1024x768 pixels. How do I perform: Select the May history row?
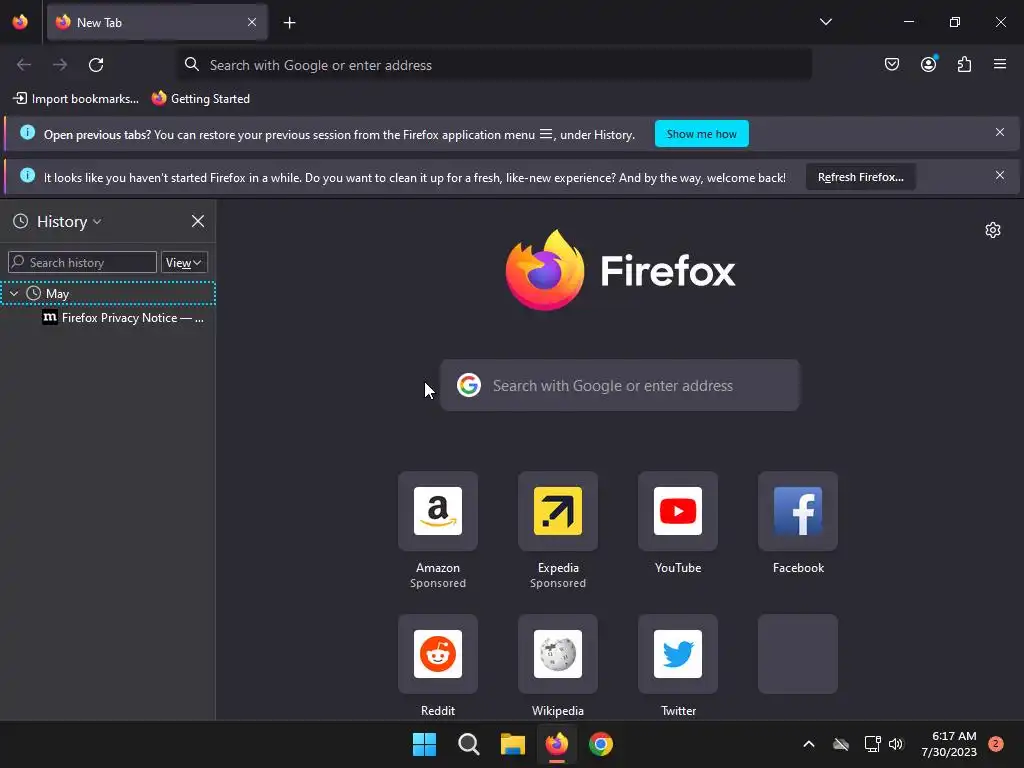108,294
